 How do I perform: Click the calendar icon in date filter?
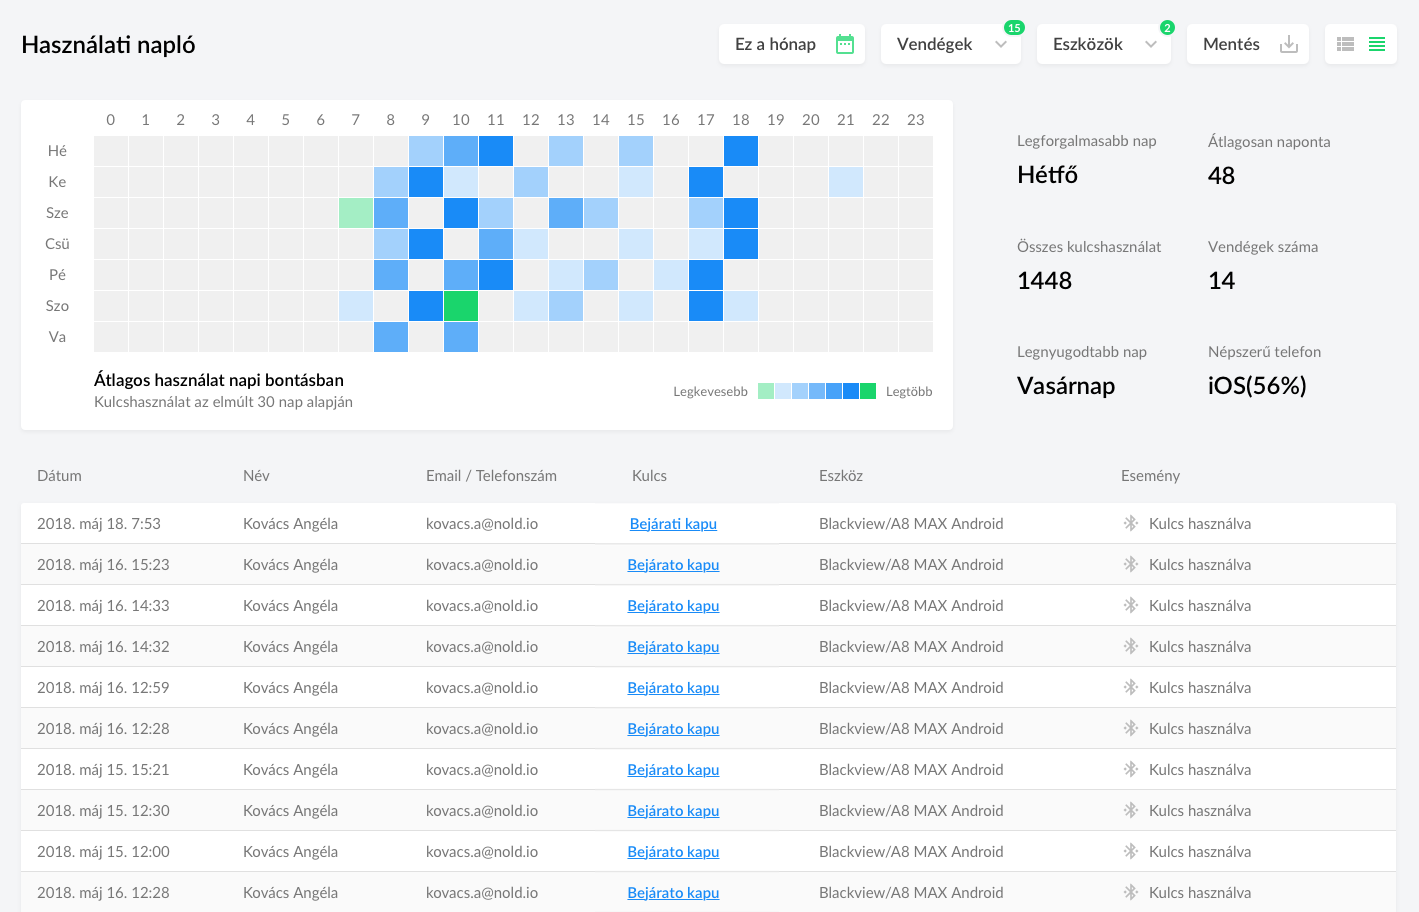point(845,44)
